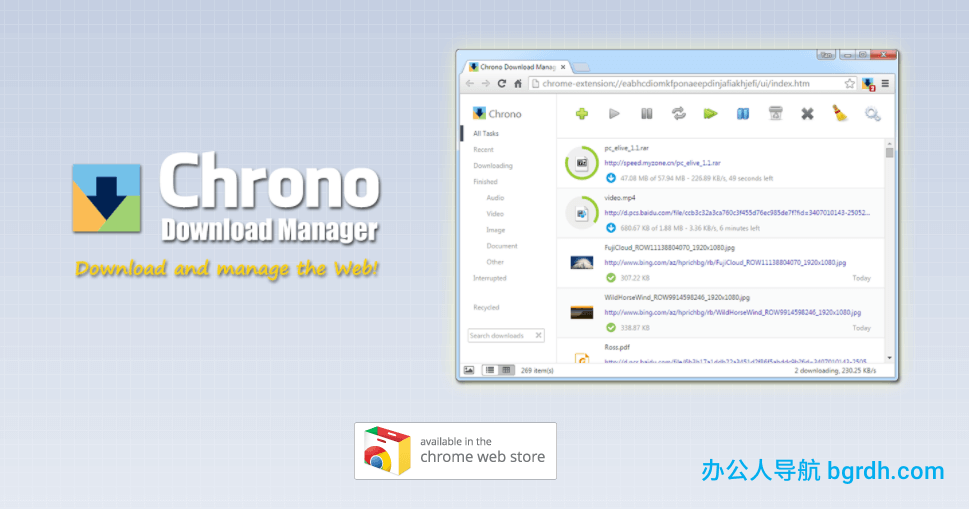Image resolution: width=969 pixels, height=509 pixels.
Task: Click the blue Pause All icon
Action: coord(743,114)
